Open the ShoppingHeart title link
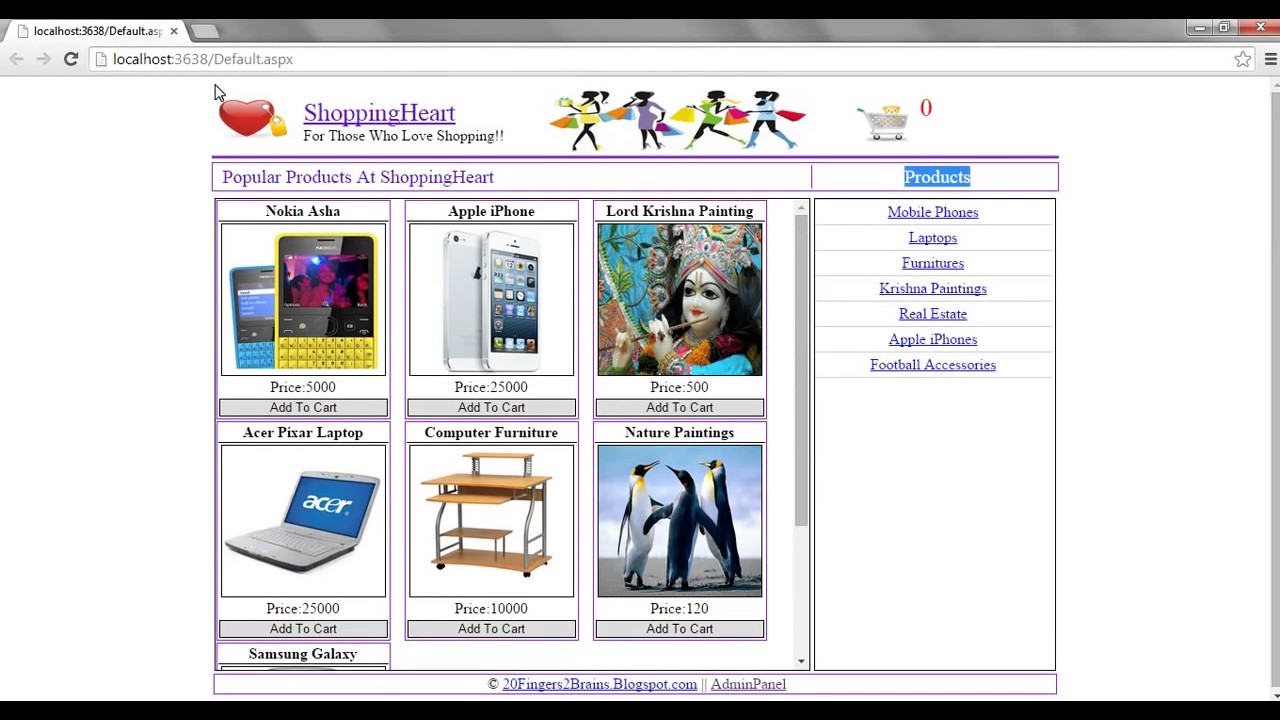The image size is (1280, 720). click(x=379, y=113)
